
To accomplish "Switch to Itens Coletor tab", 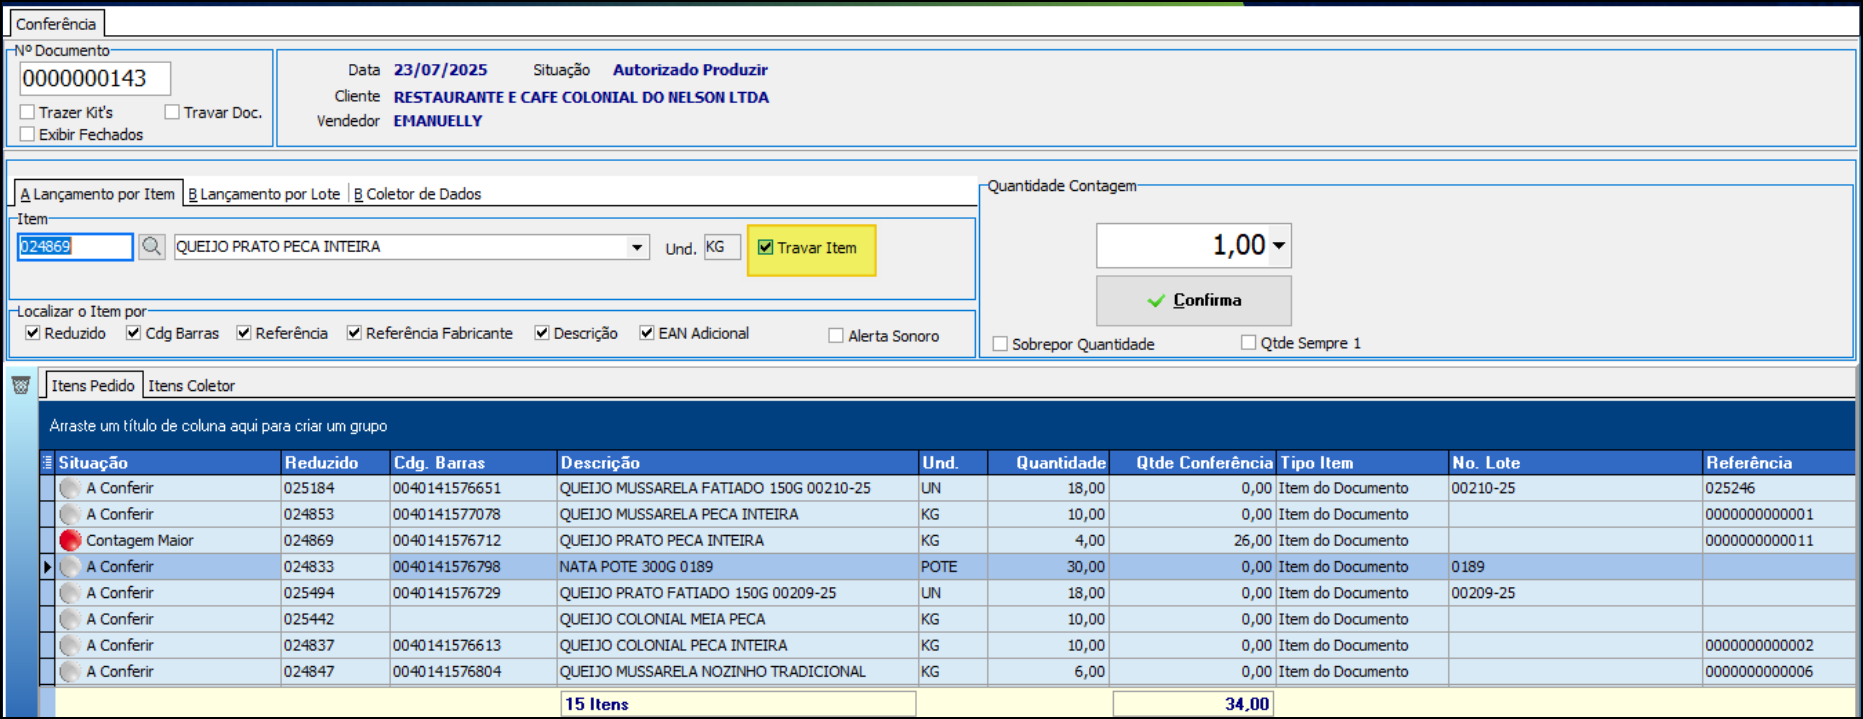I will 192,385.
